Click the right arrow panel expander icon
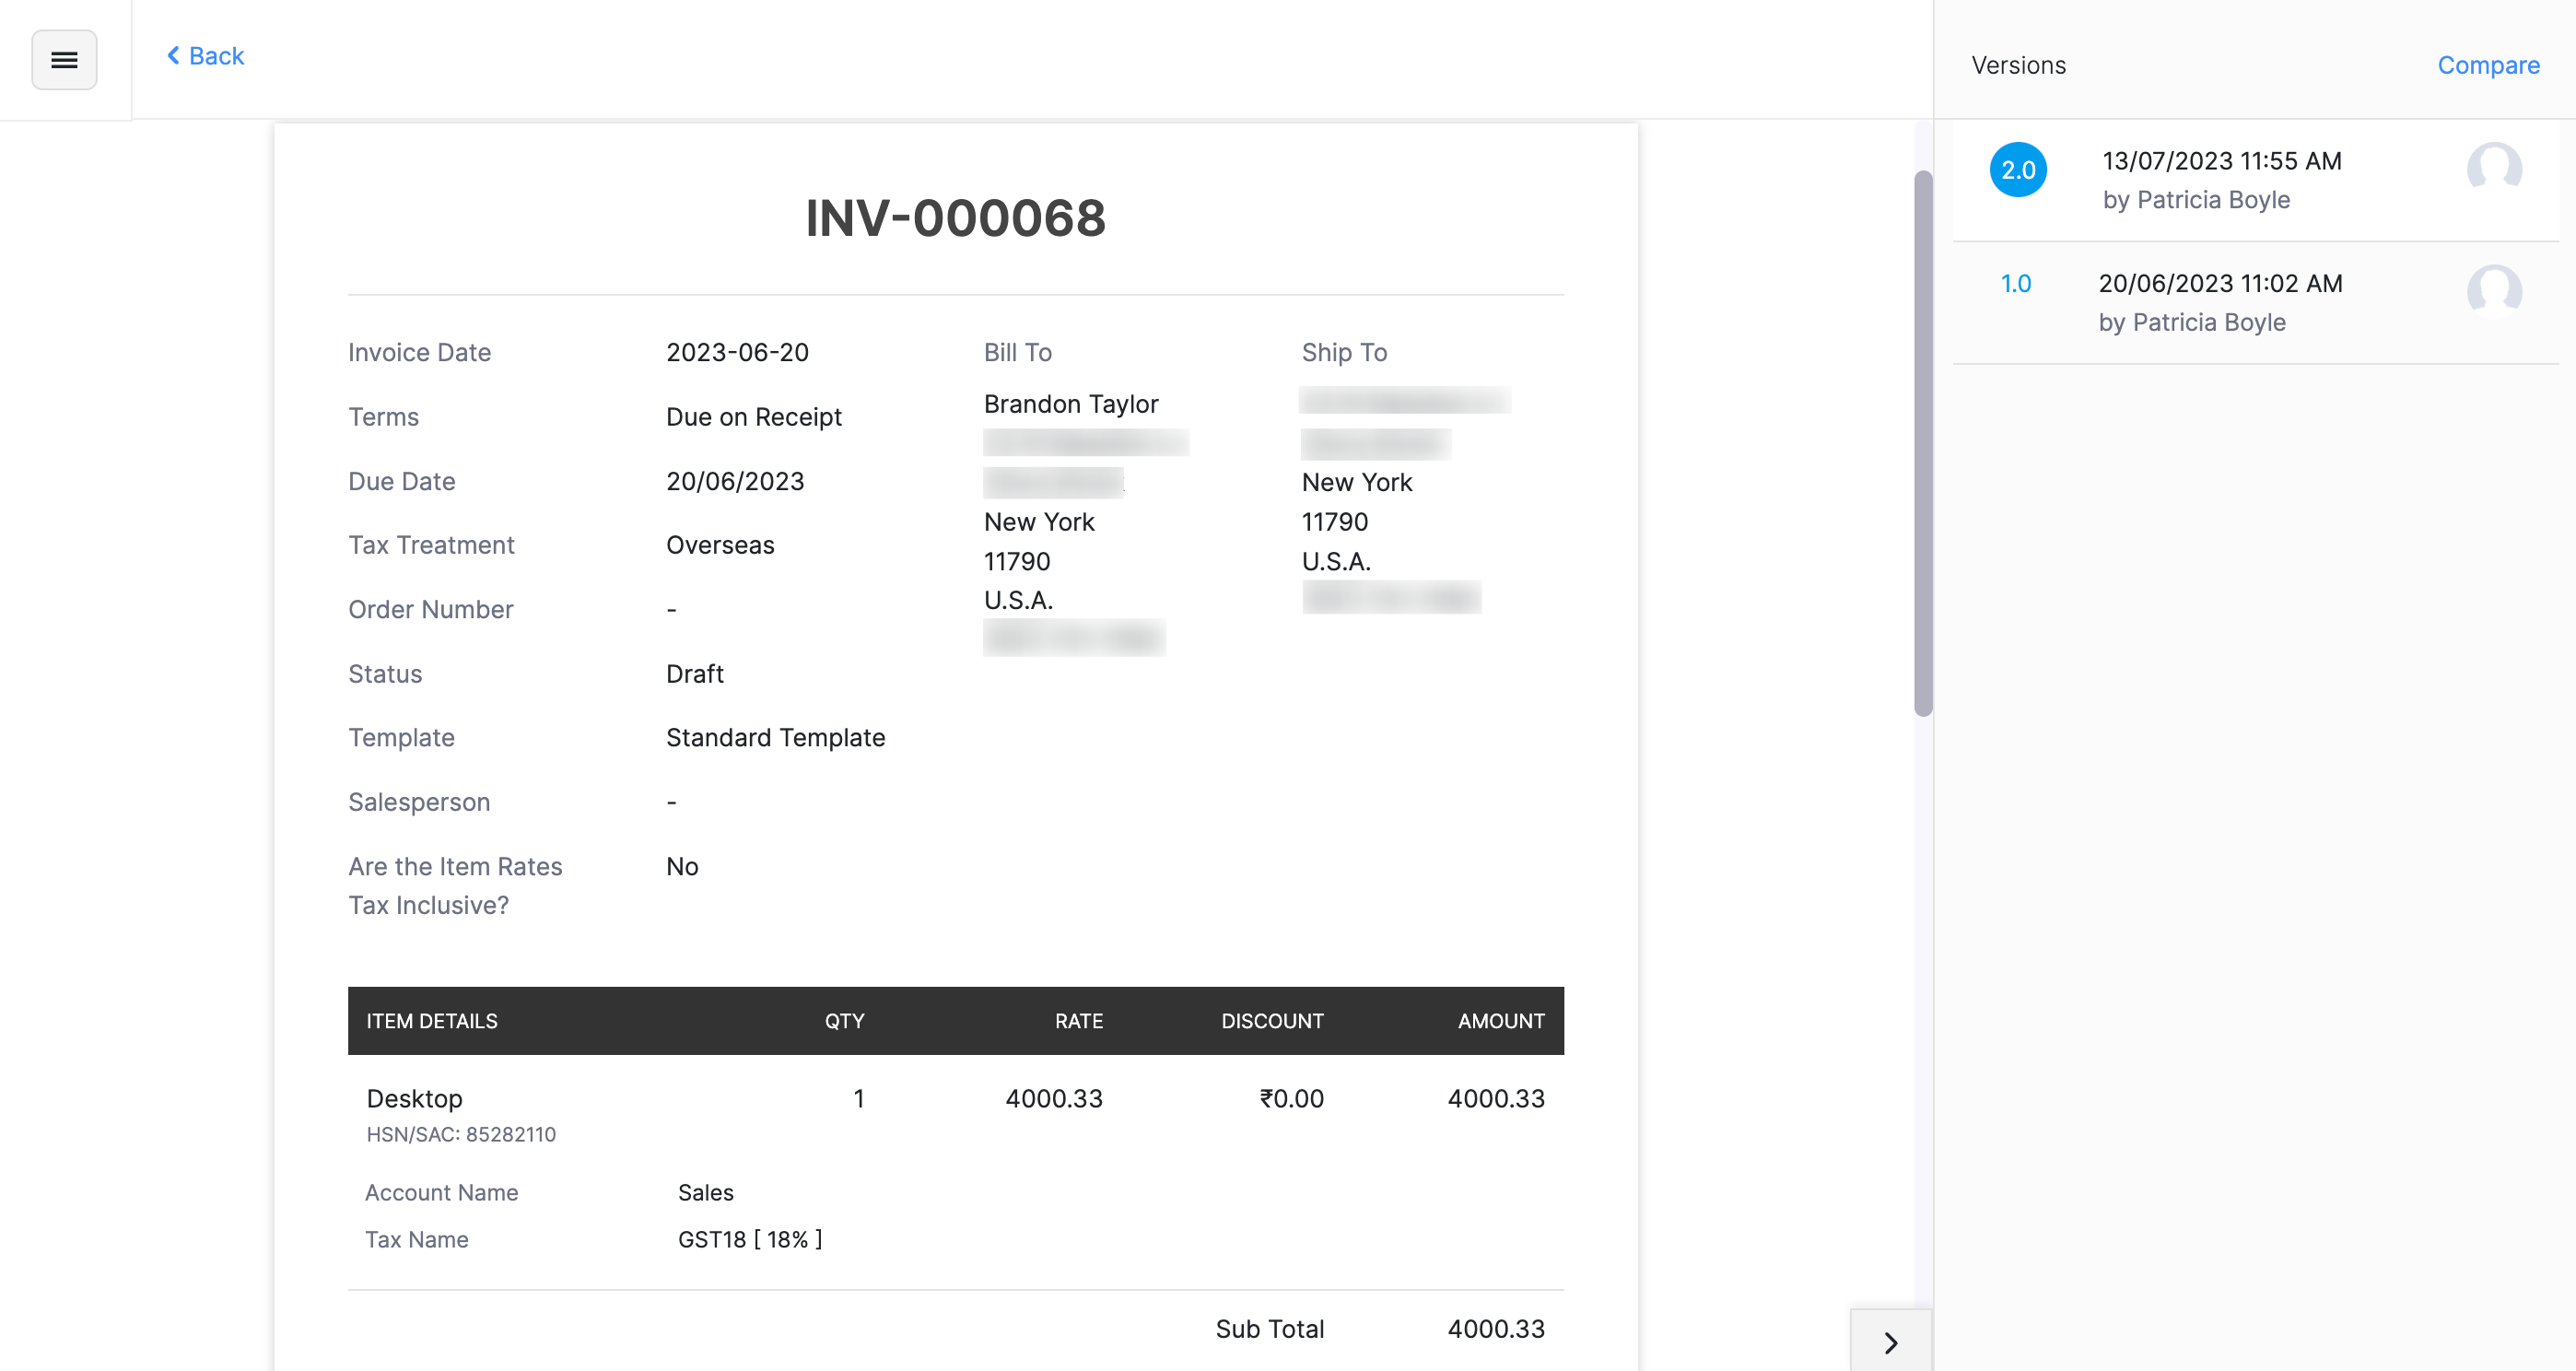 pos(1890,1343)
